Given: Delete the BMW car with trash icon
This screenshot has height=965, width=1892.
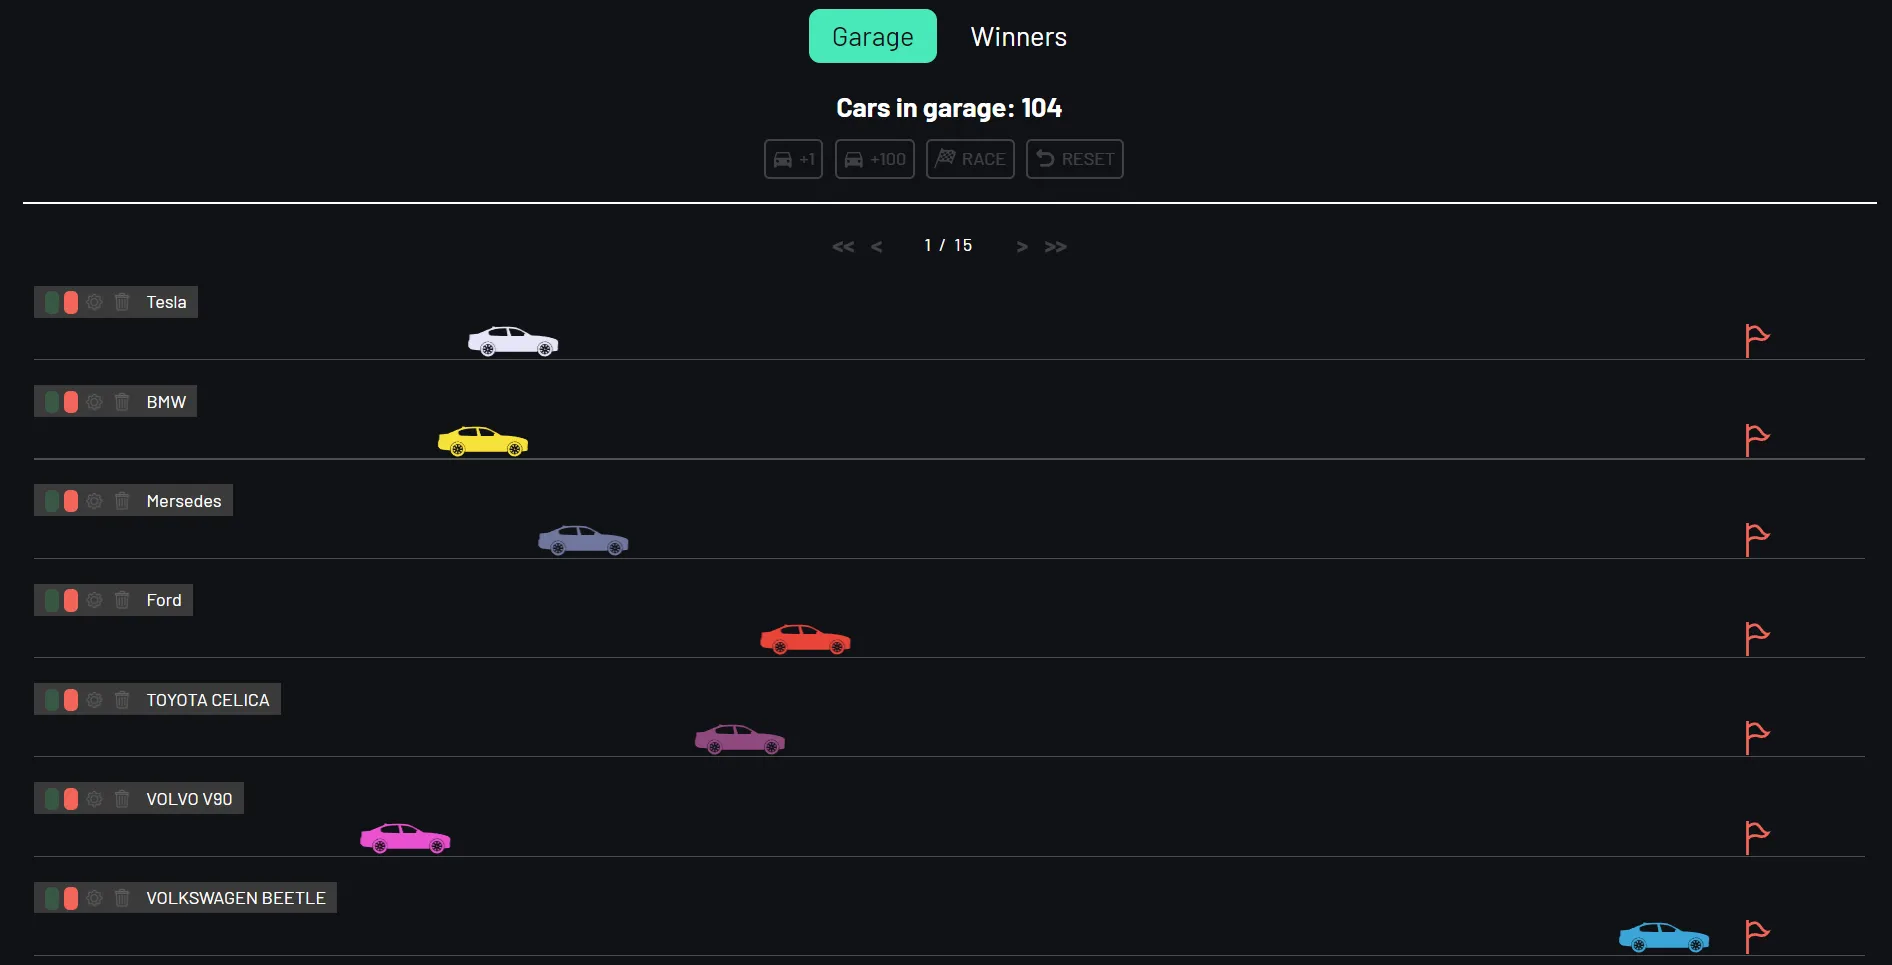Looking at the screenshot, I should pyautogui.click(x=122, y=402).
